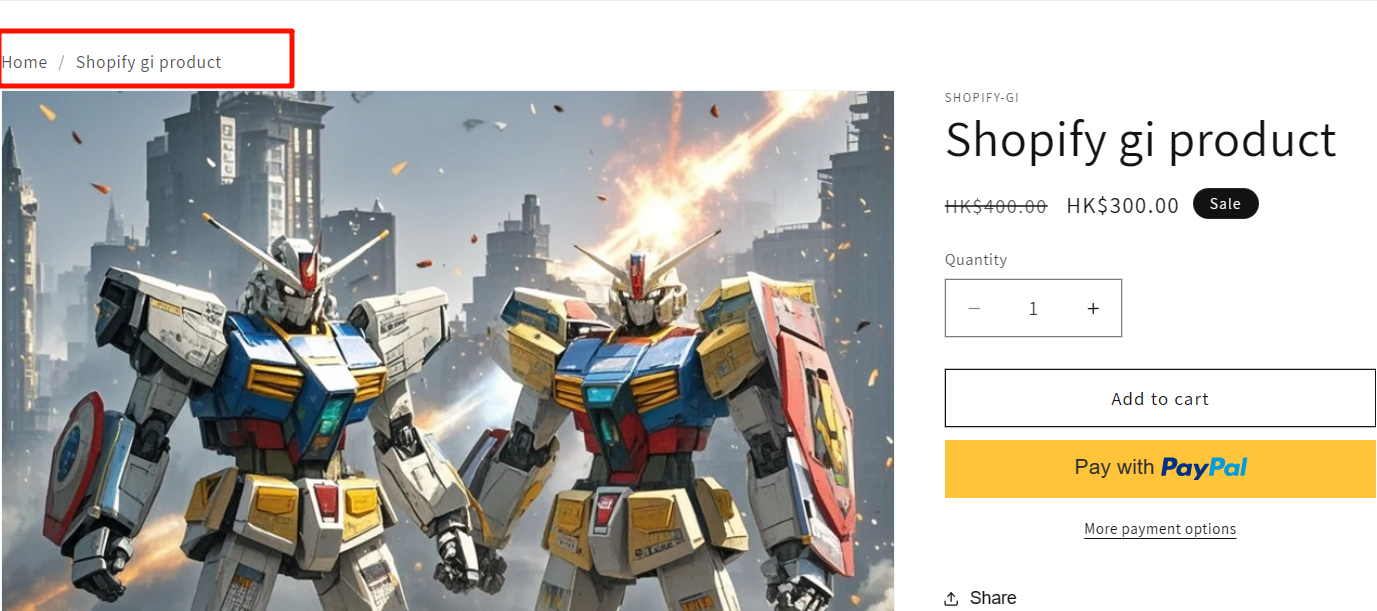This screenshot has height=611, width=1377.
Task: Click the Pay with PayPal button
Action: pos(1160,469)
